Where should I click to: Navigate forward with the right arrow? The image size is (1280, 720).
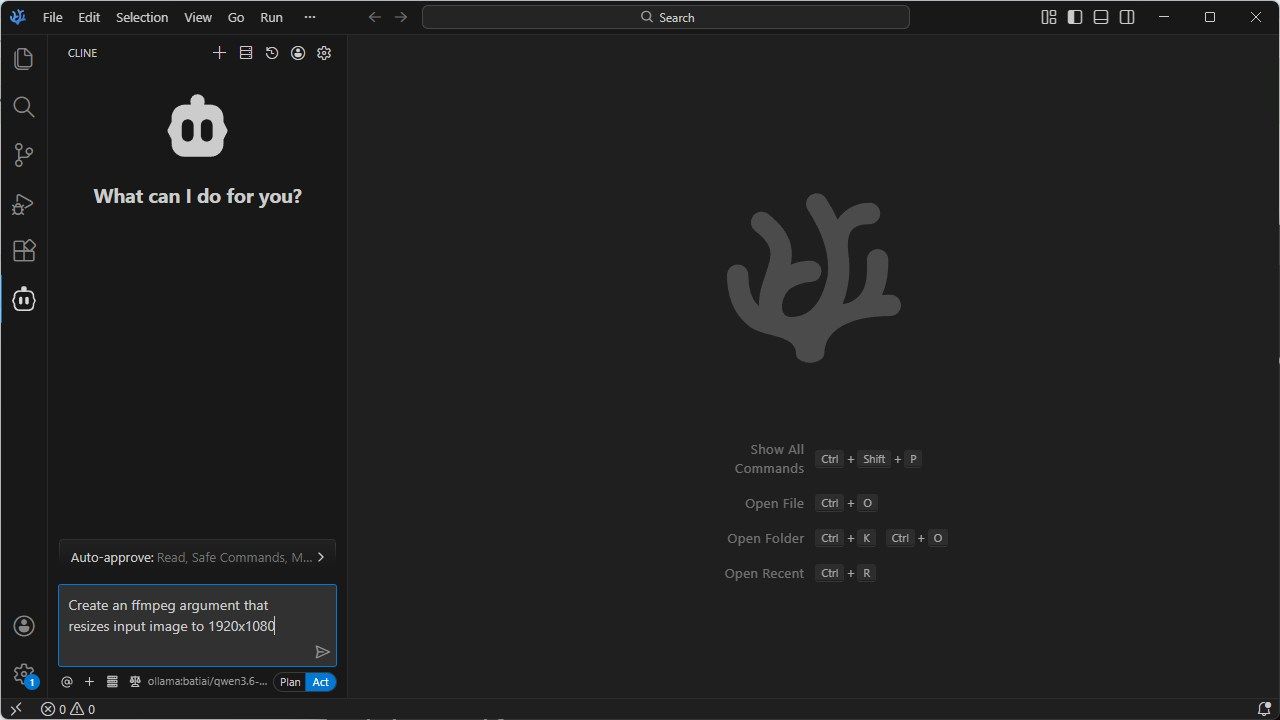tap(400, 17)
